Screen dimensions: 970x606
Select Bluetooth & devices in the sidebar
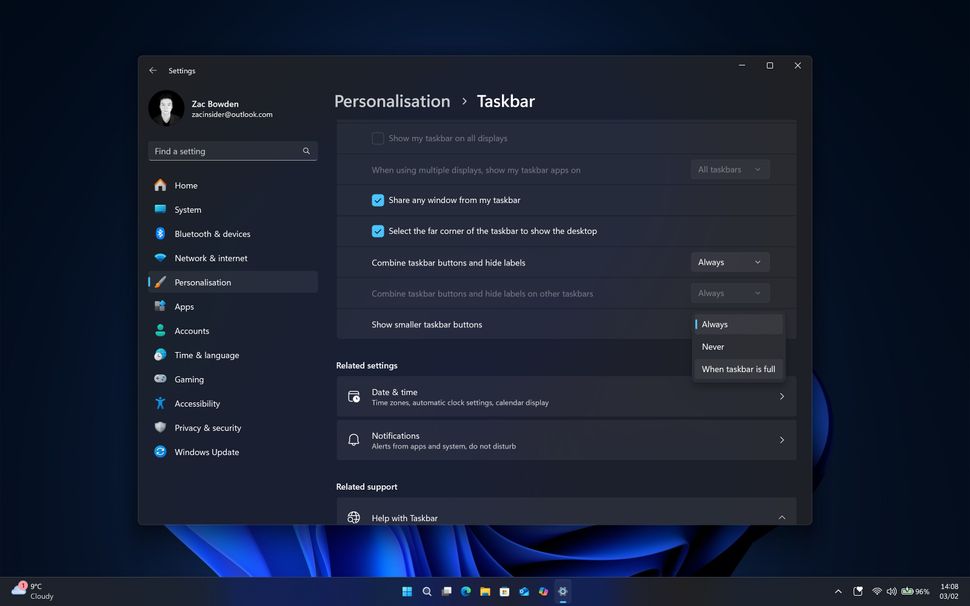click(214, 233)
